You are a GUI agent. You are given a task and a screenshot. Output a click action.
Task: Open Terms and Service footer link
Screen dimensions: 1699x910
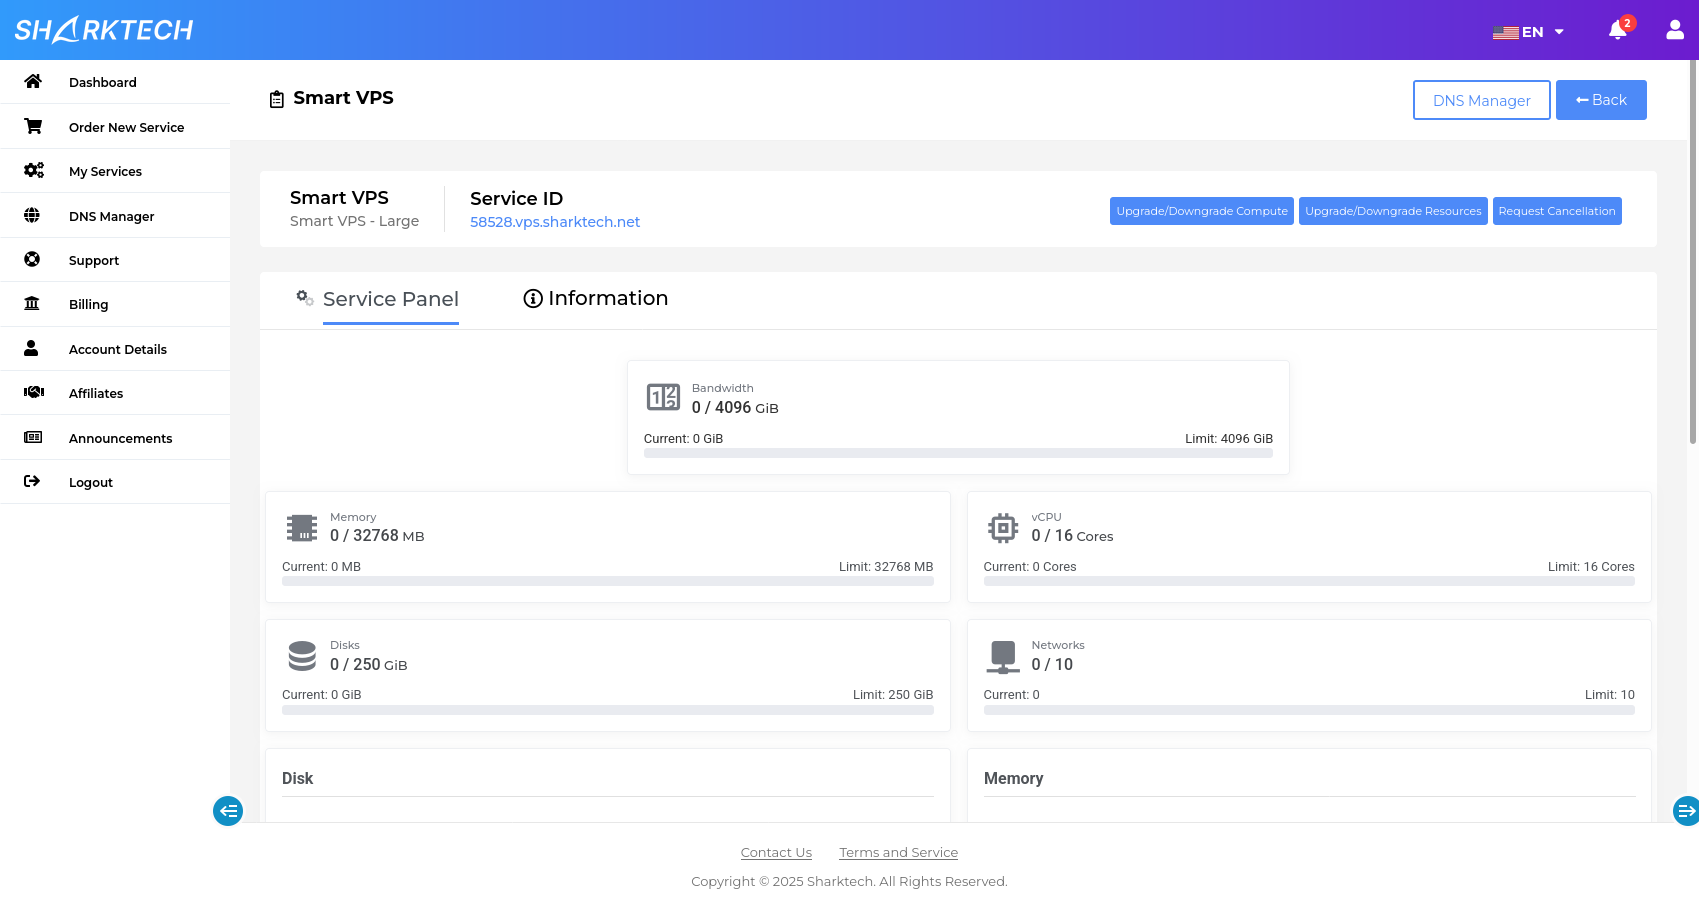click(898, 853)
